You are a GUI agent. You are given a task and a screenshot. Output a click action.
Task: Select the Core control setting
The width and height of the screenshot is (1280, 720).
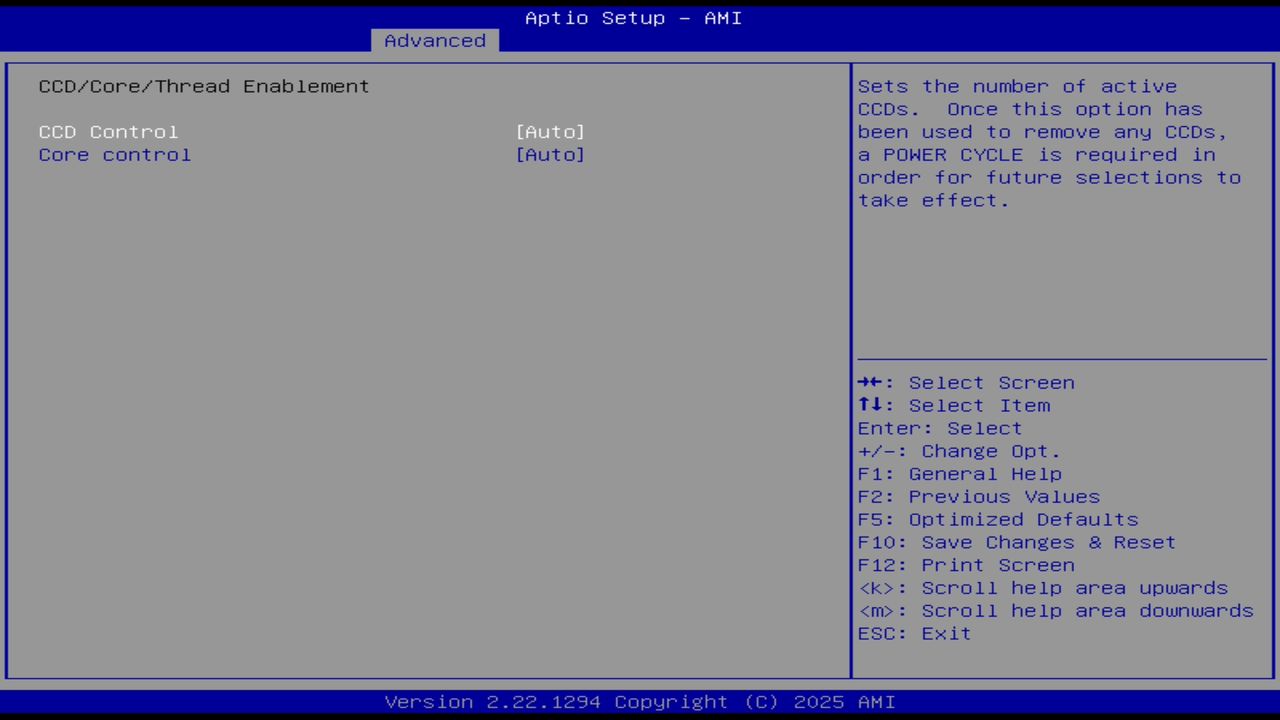point(114,154)
